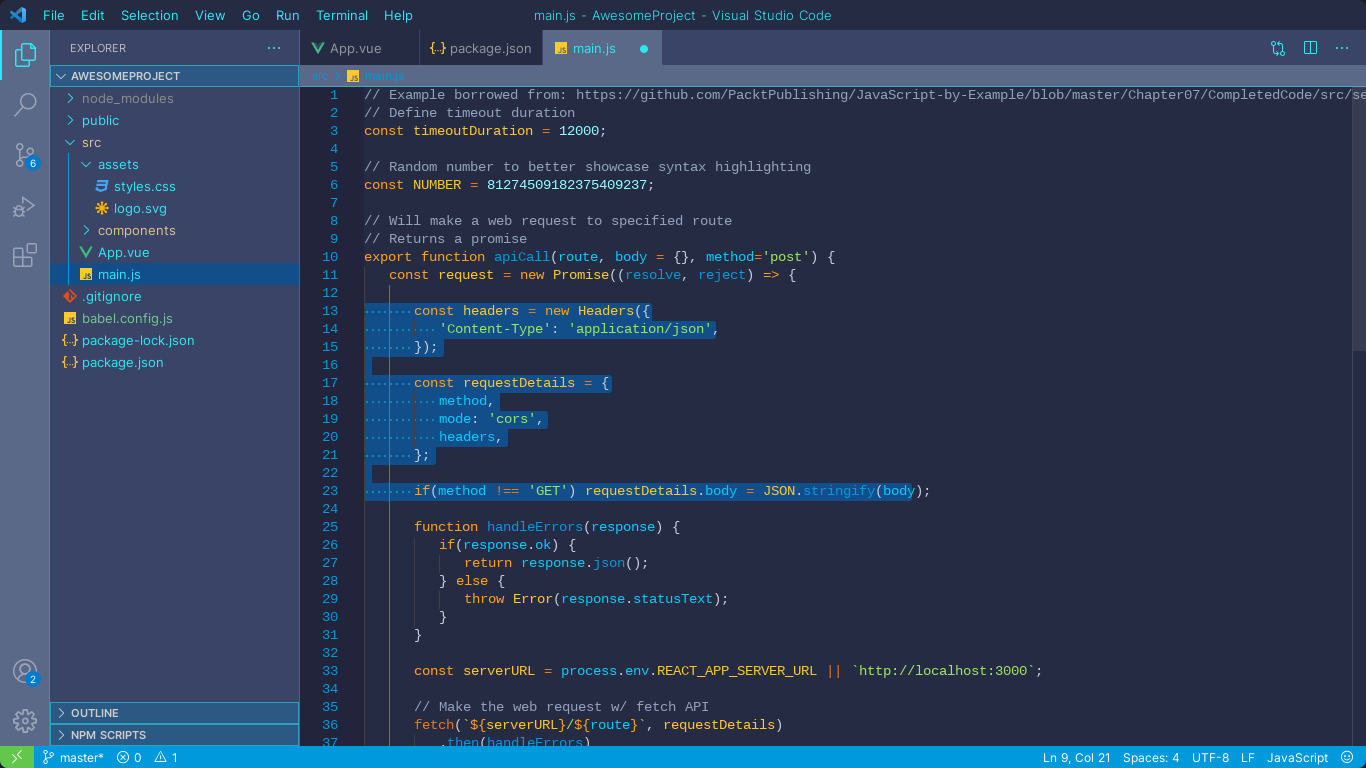Open babel.config.js file
1366x768 pixels.
175,318
